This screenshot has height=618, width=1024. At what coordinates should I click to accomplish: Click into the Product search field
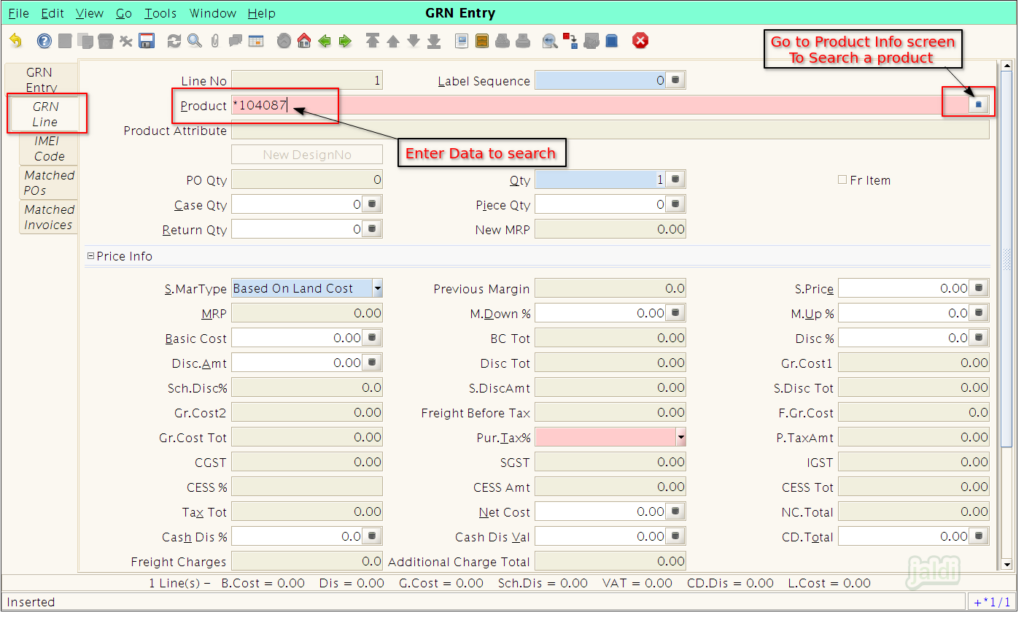coord(600,105)
